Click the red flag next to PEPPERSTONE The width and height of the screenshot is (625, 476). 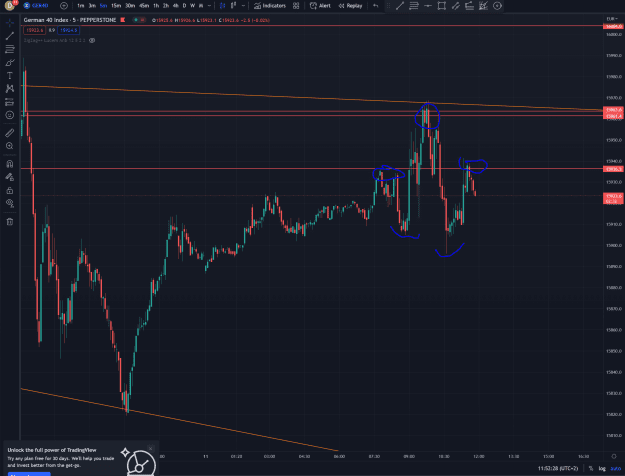123,20
